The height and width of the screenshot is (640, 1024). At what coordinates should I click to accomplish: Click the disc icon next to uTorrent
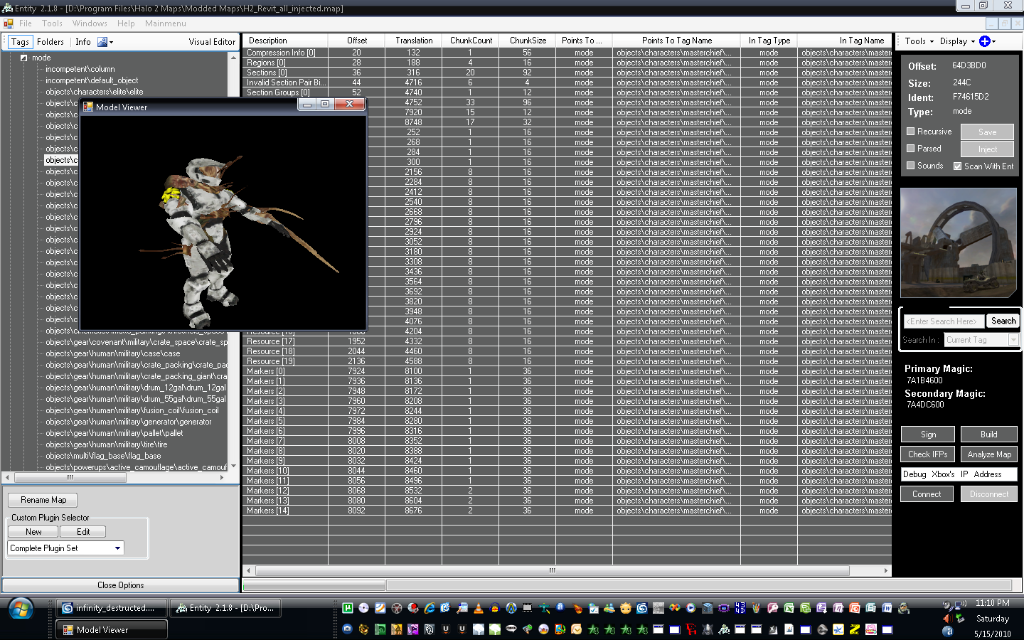pos(364,608)
